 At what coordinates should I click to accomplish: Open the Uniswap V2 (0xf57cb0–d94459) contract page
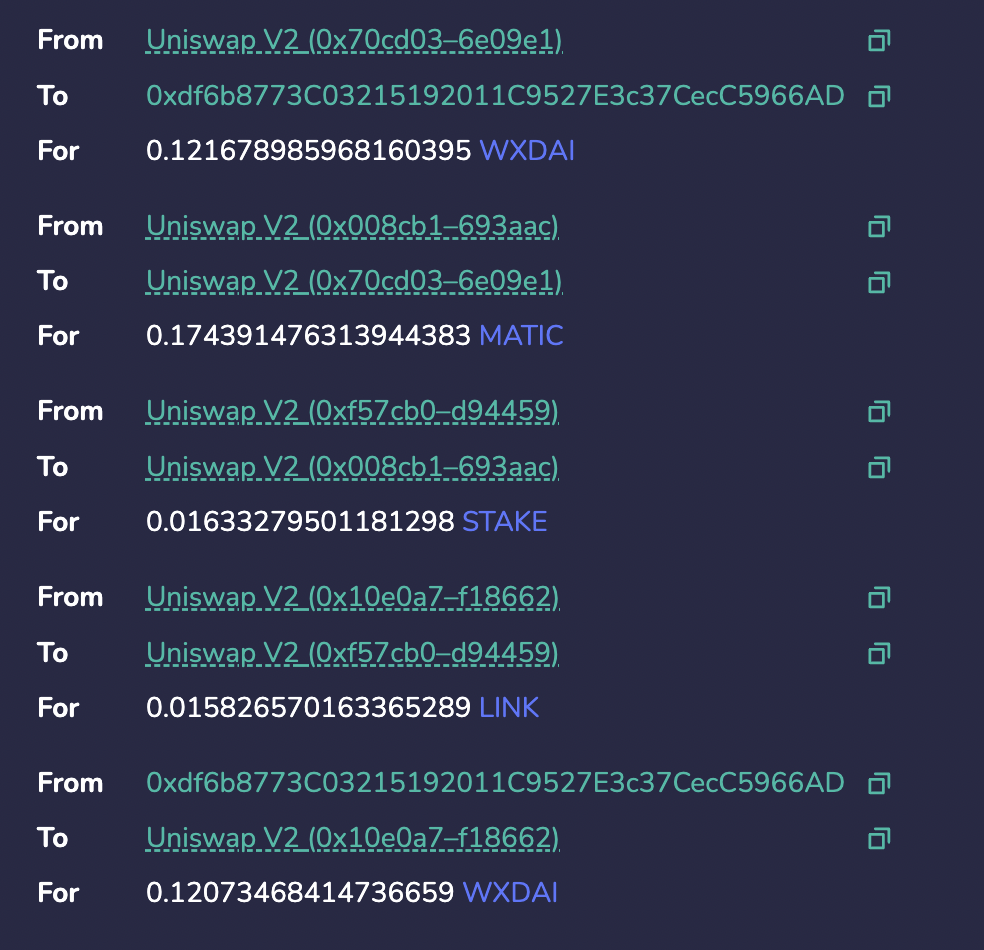click(x=352, y=411)
